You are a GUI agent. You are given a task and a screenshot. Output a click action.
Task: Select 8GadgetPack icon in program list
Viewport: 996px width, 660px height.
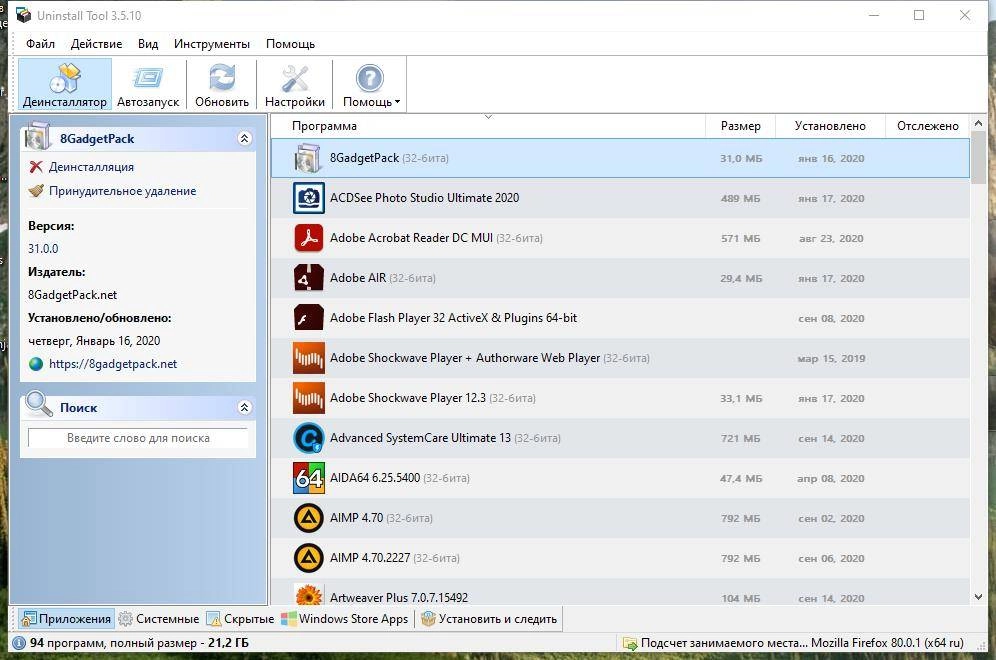coord(309,158)
